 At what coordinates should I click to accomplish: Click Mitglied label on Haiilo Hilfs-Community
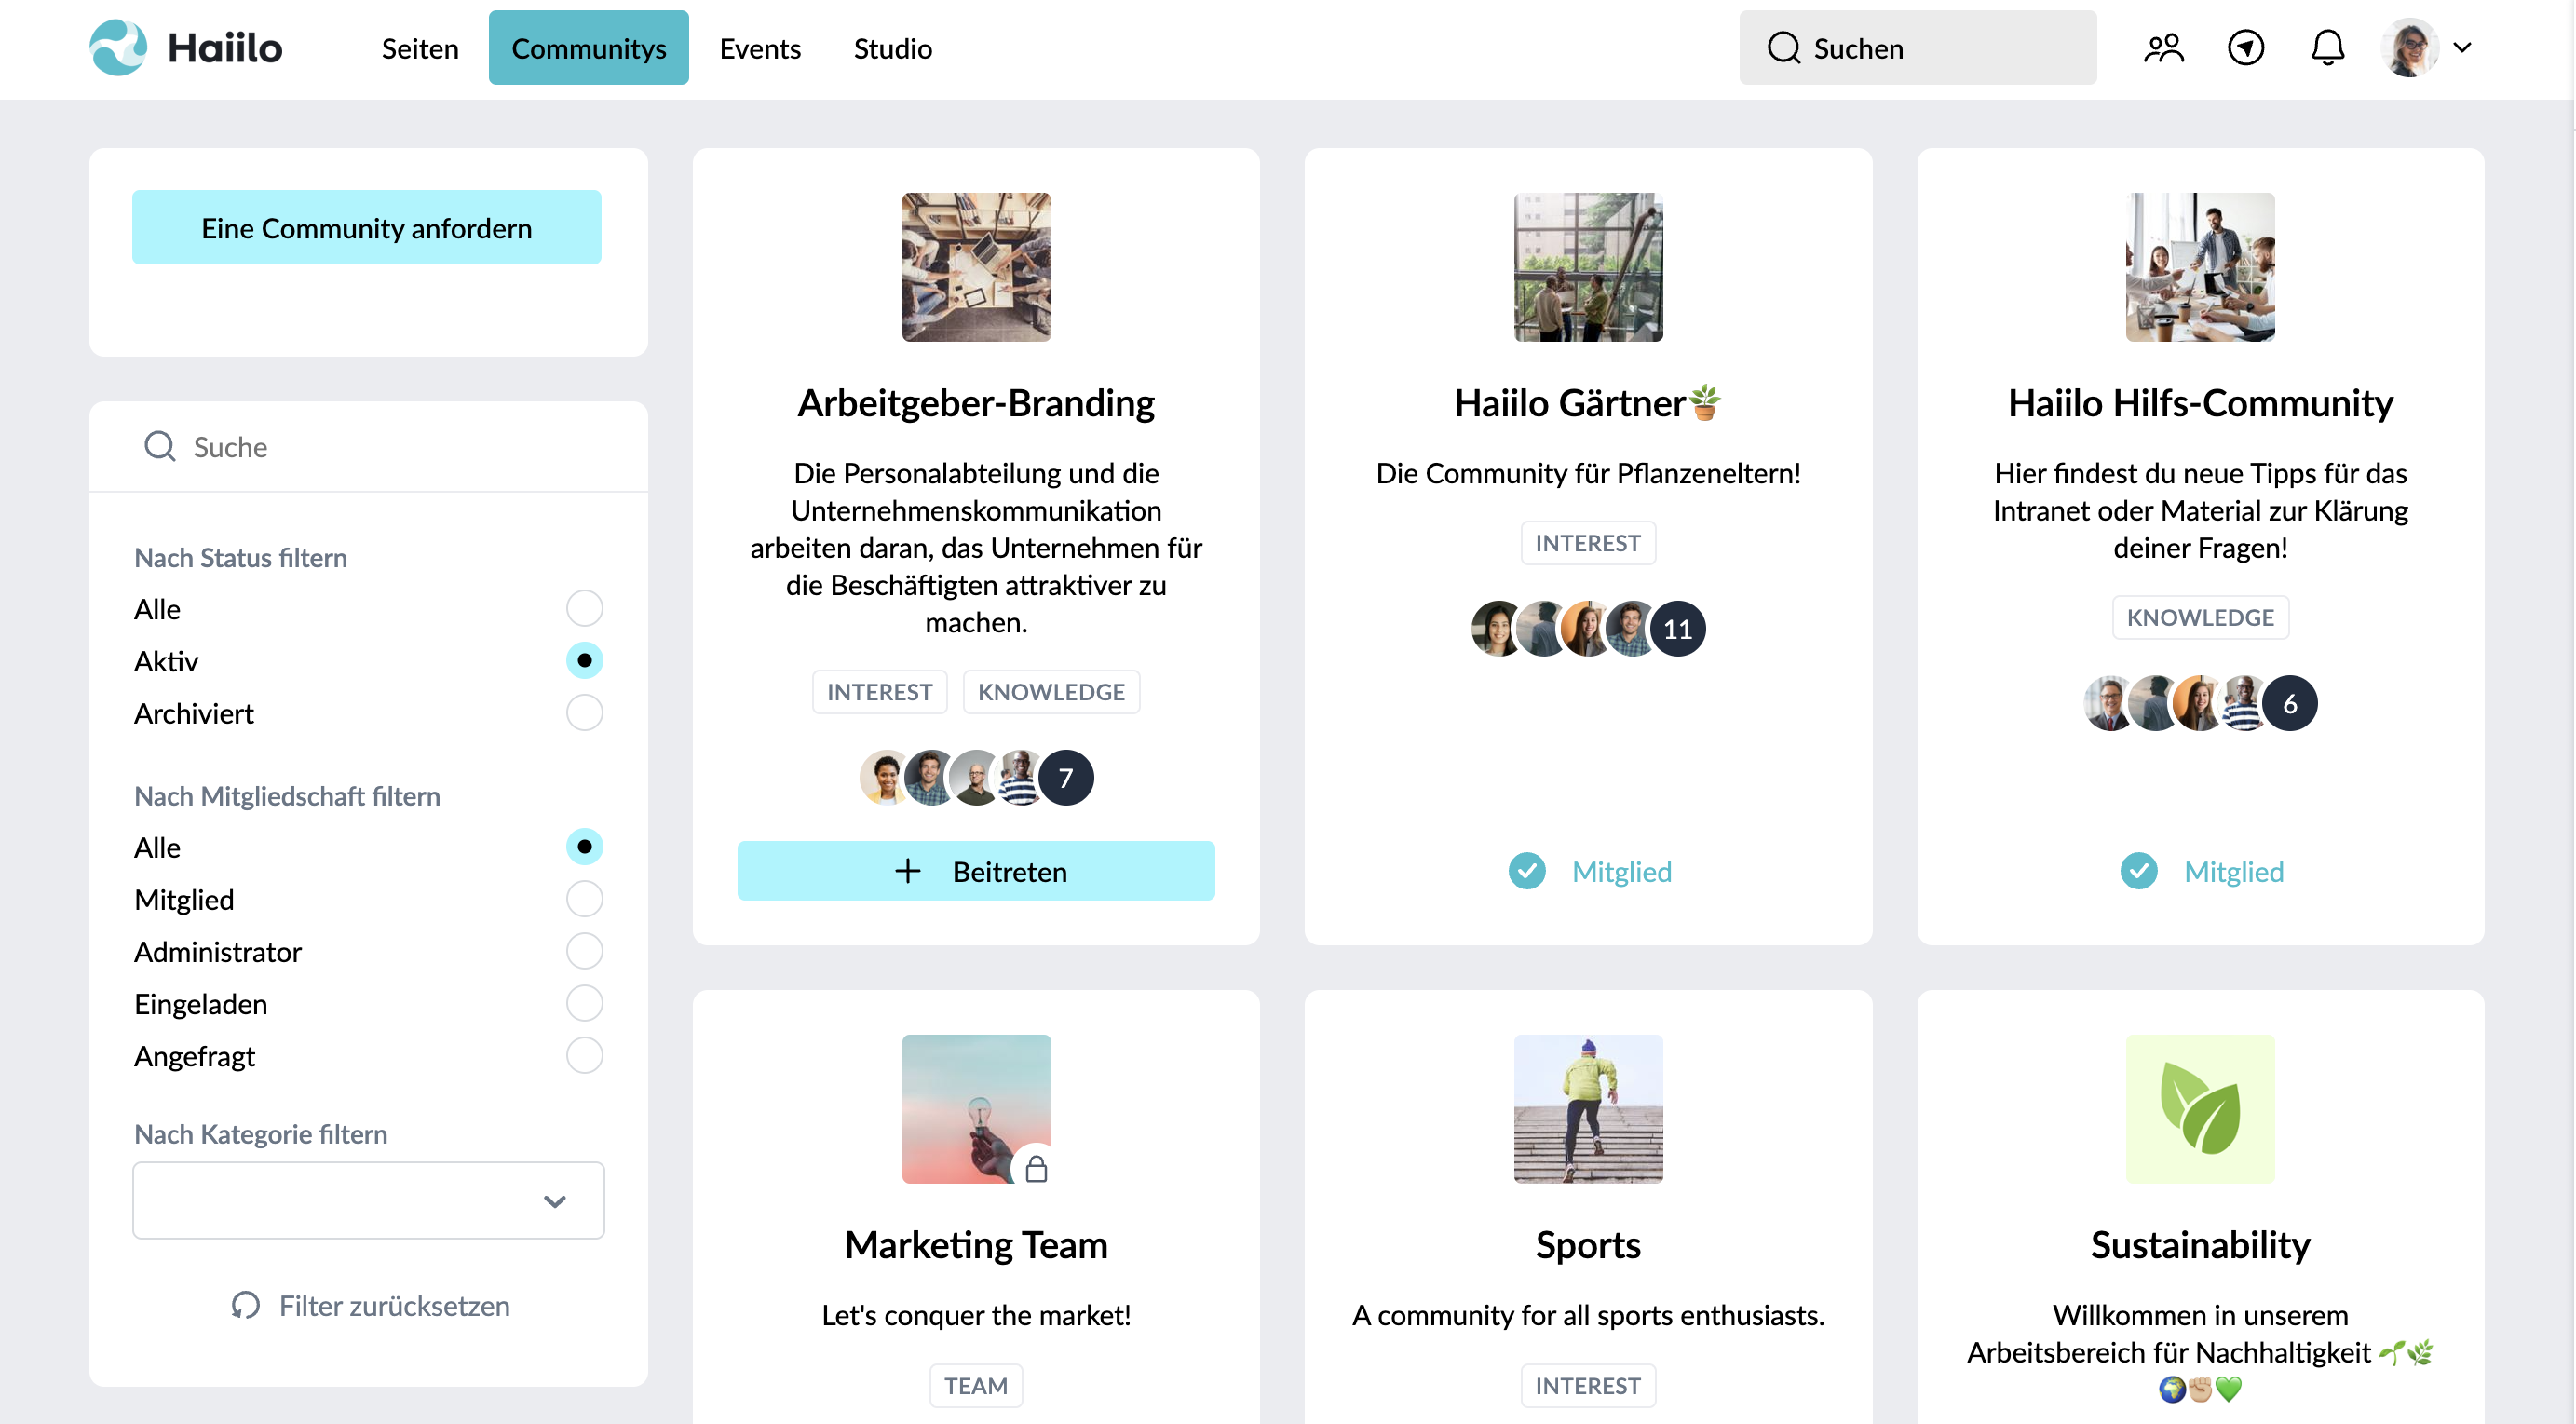[x=2233, y=871]
